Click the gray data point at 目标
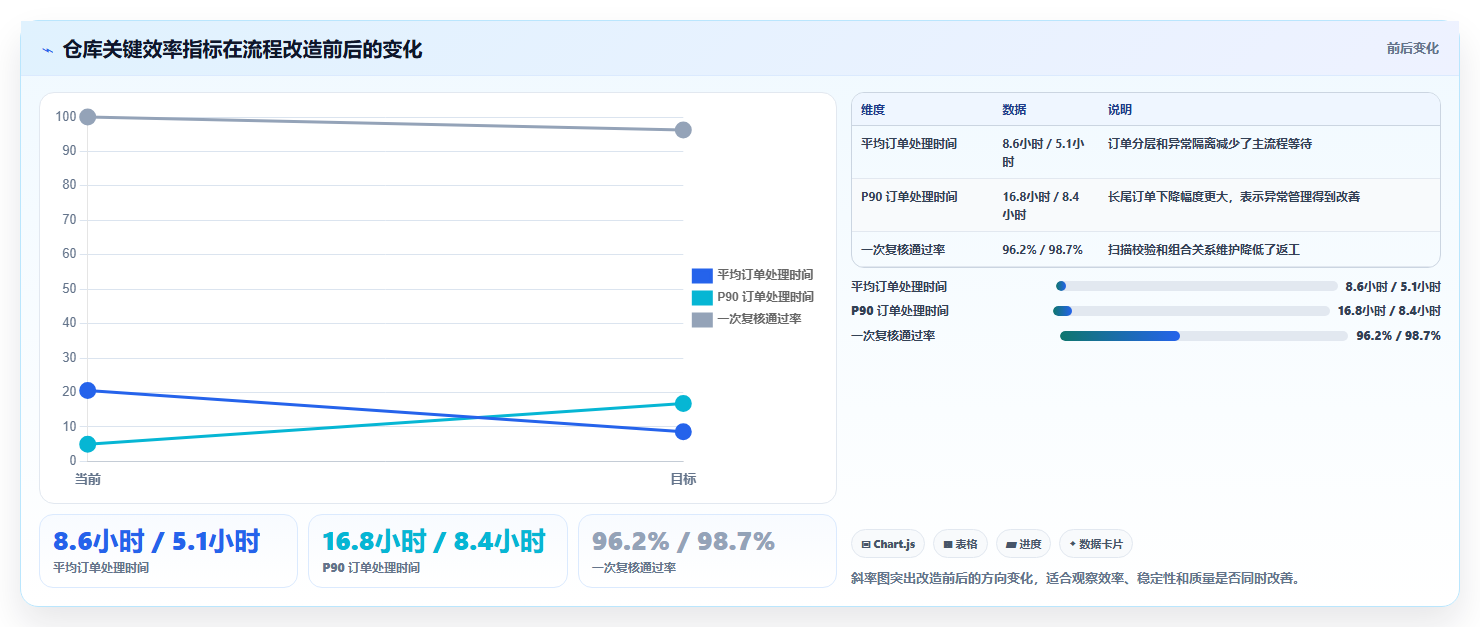Viewport: 1480px width, 627px height. point(683,130)
